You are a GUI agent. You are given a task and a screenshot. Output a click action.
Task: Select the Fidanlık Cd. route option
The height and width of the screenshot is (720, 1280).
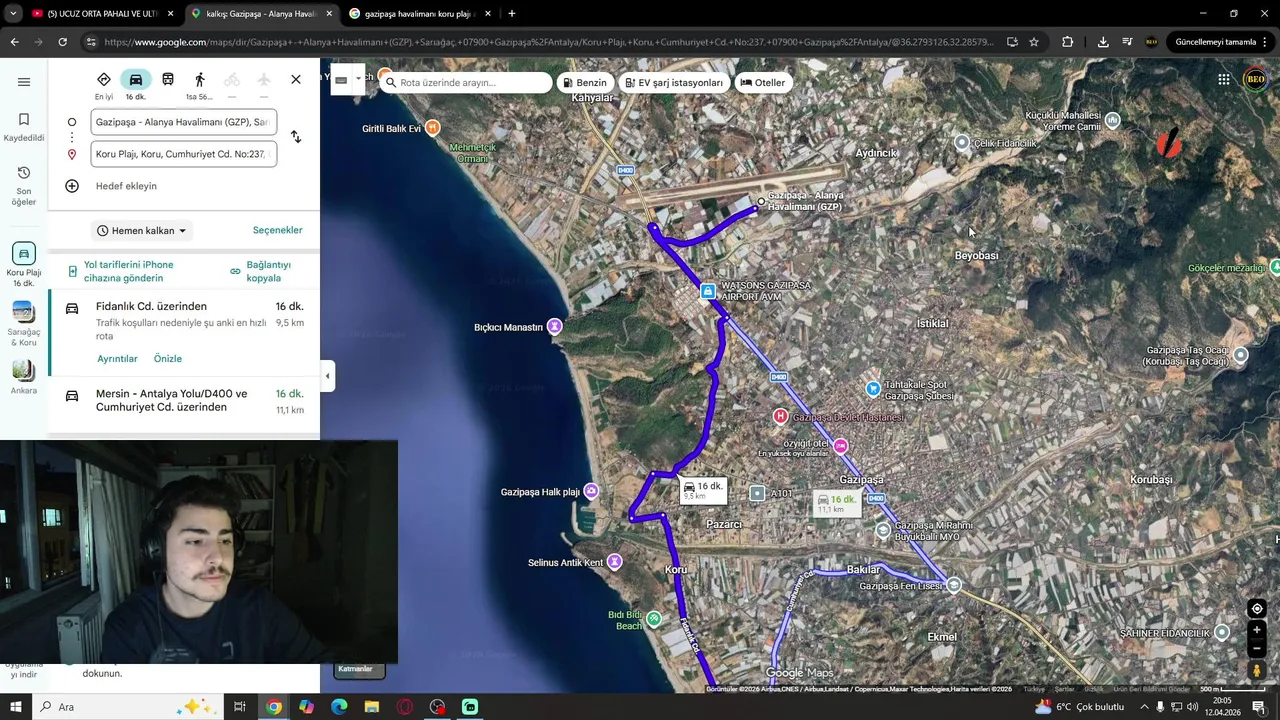(x=184, y=335)
